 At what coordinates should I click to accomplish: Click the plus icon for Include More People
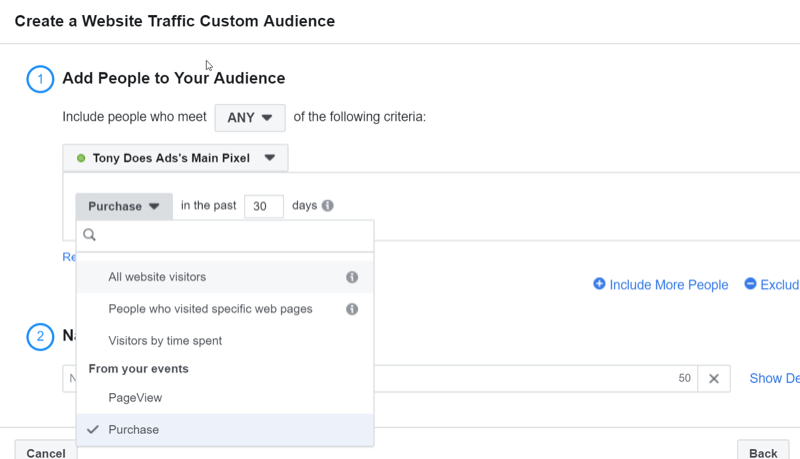(x=599, y=284)
